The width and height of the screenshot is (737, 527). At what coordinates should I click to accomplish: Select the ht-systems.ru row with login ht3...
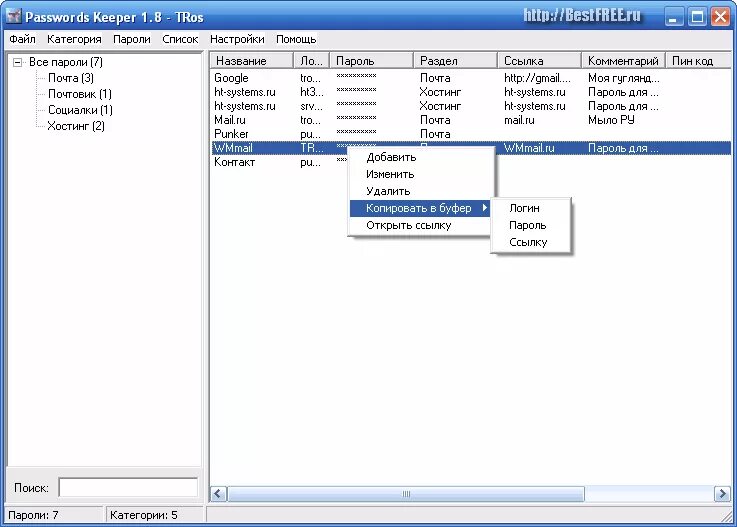(471, 92)
